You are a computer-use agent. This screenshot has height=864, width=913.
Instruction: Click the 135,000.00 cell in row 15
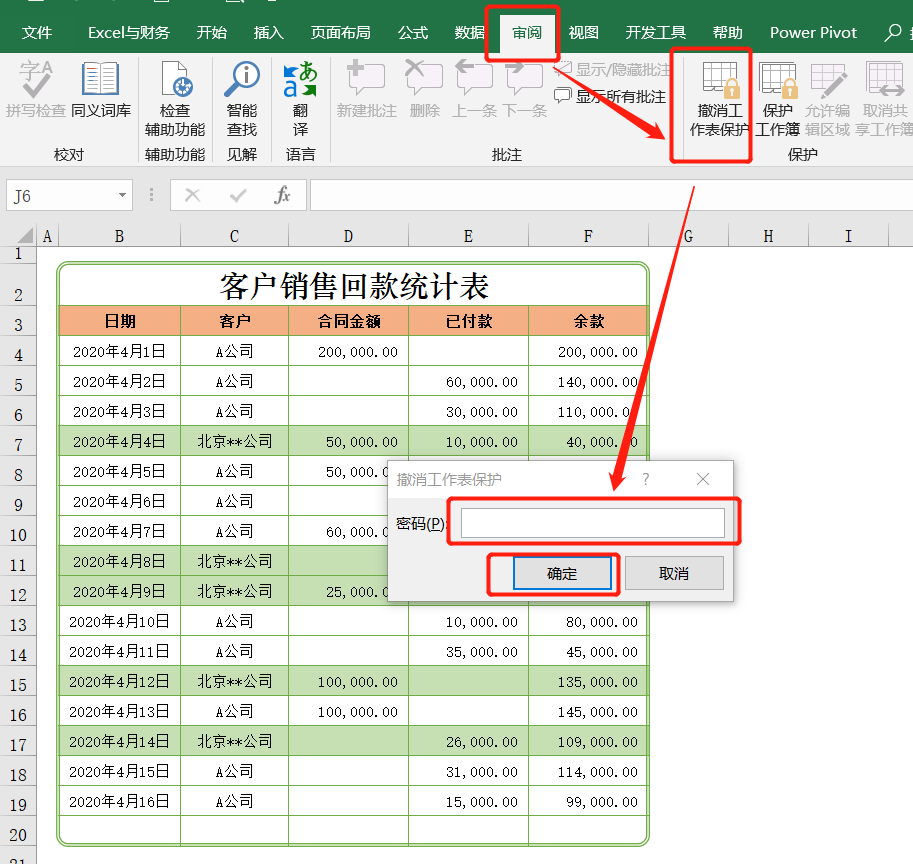[588, 681]
